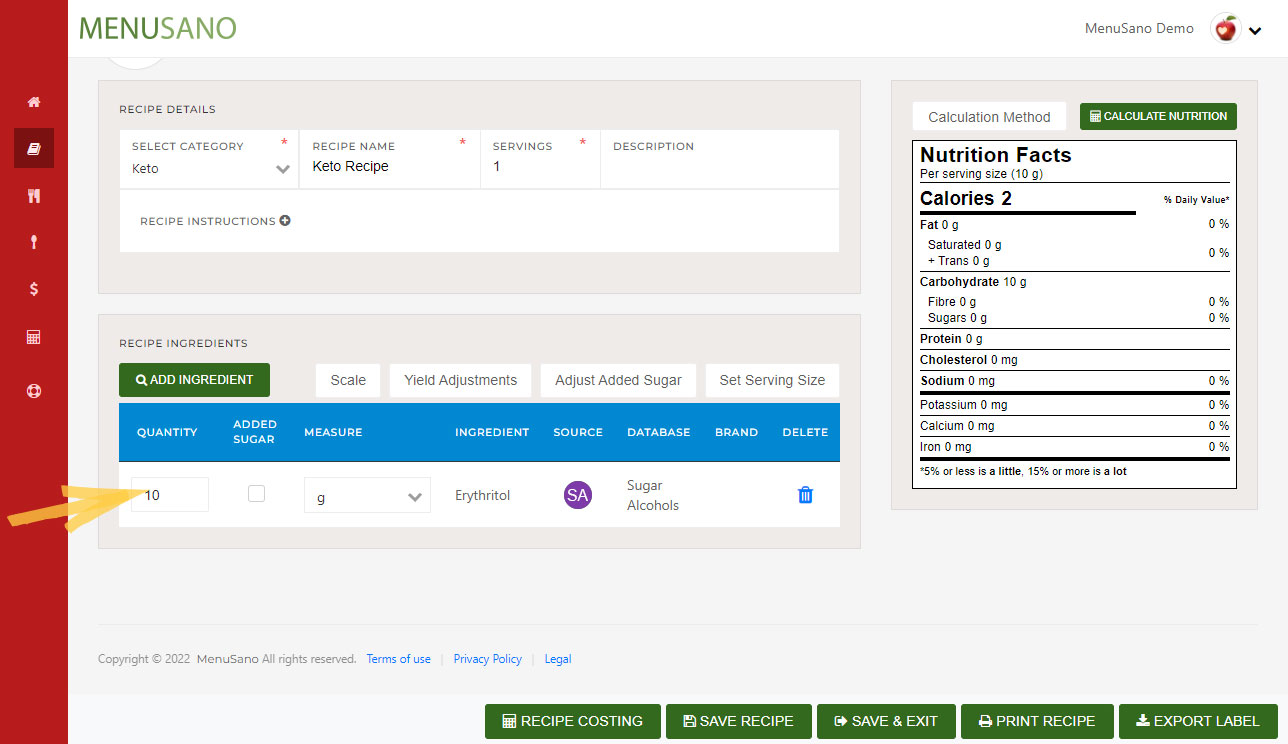The height and width of the screenshot is (744, 1288).
Task: Delete Erythritol with the trash icon
Action: coord(805,495)
